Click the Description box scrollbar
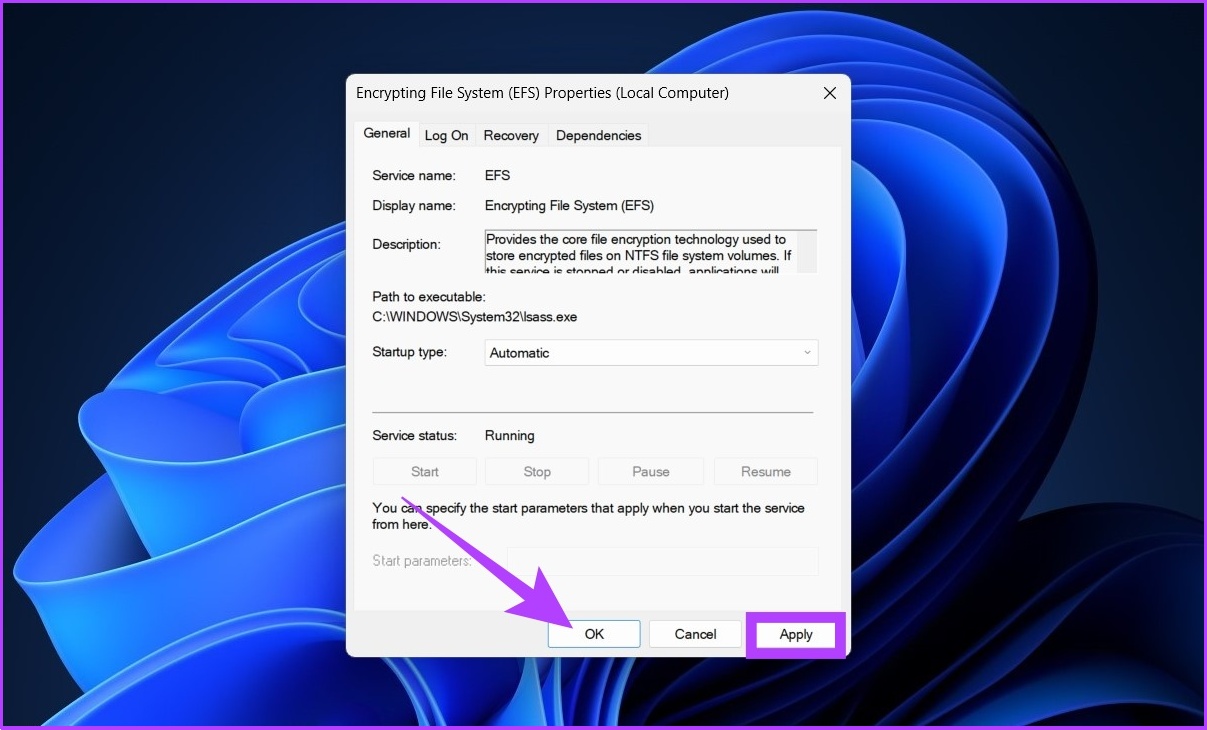Image resolution: width=1207 pixels, height=730 pixels. tap(807, 252)
